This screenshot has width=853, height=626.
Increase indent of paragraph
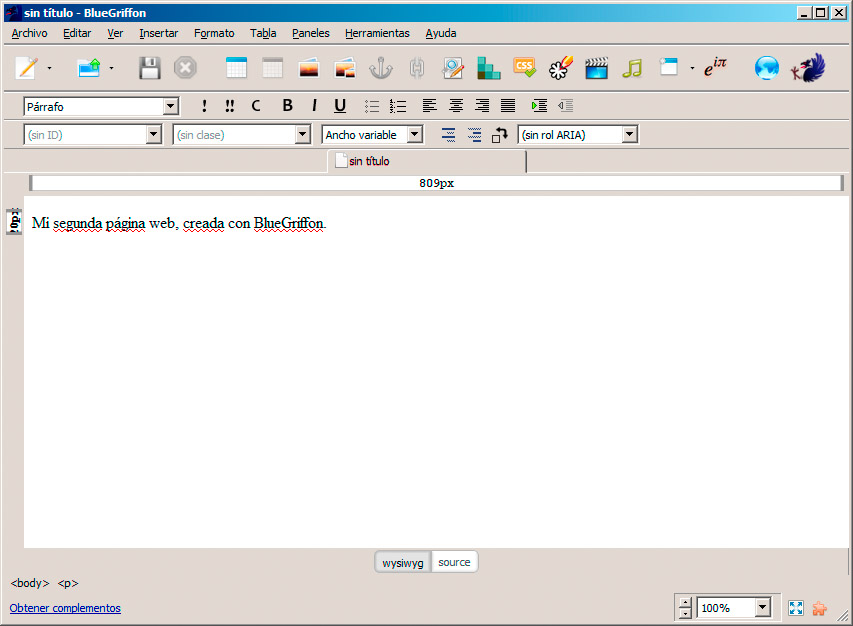click(x=540, y=106)
